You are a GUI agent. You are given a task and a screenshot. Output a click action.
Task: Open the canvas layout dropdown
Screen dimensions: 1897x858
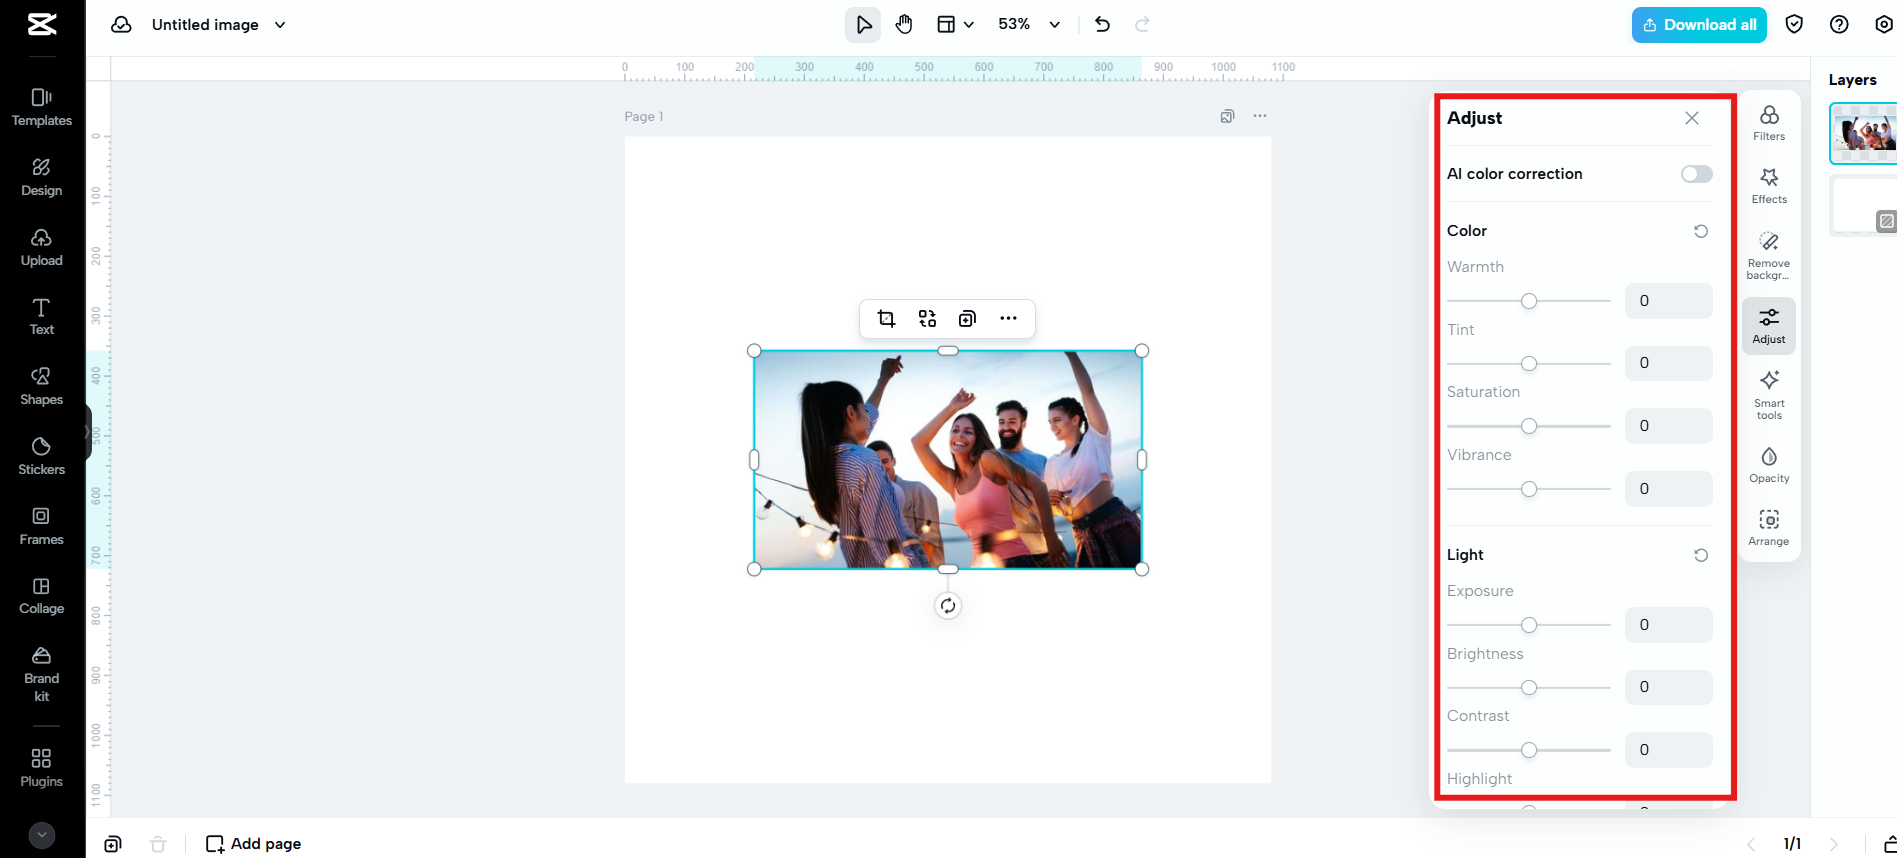point(955,24)
